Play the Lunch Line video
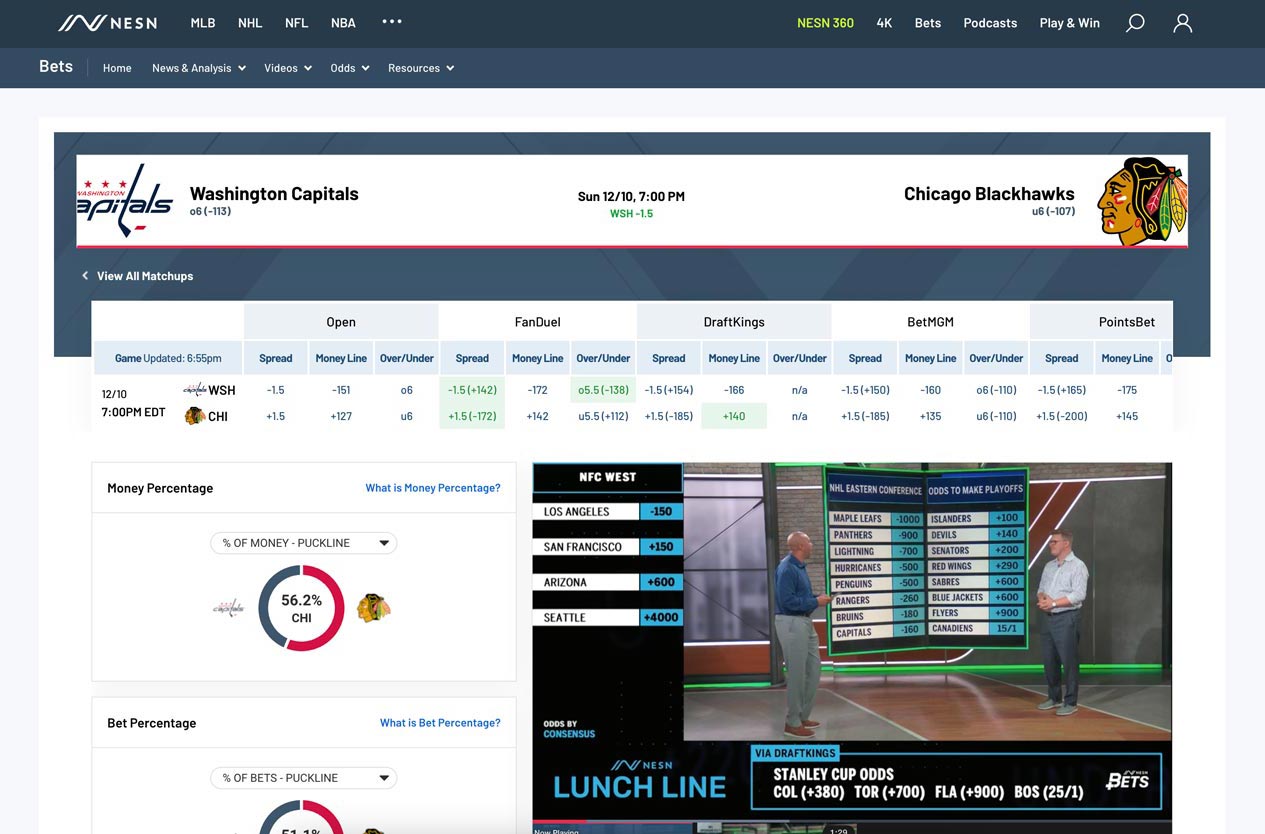This screenshot has width=1265, height=834. click(851, 640)
